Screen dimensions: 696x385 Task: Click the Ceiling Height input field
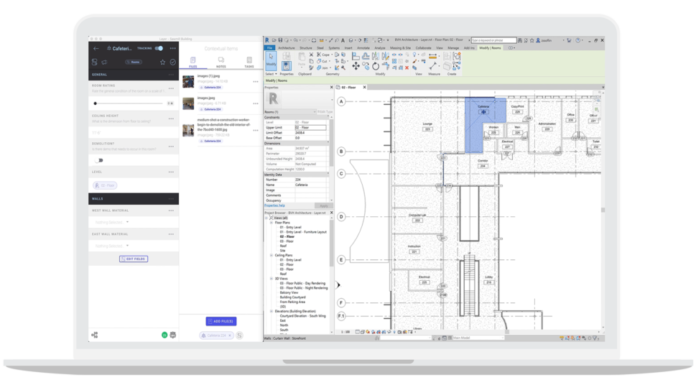[133, 132]
